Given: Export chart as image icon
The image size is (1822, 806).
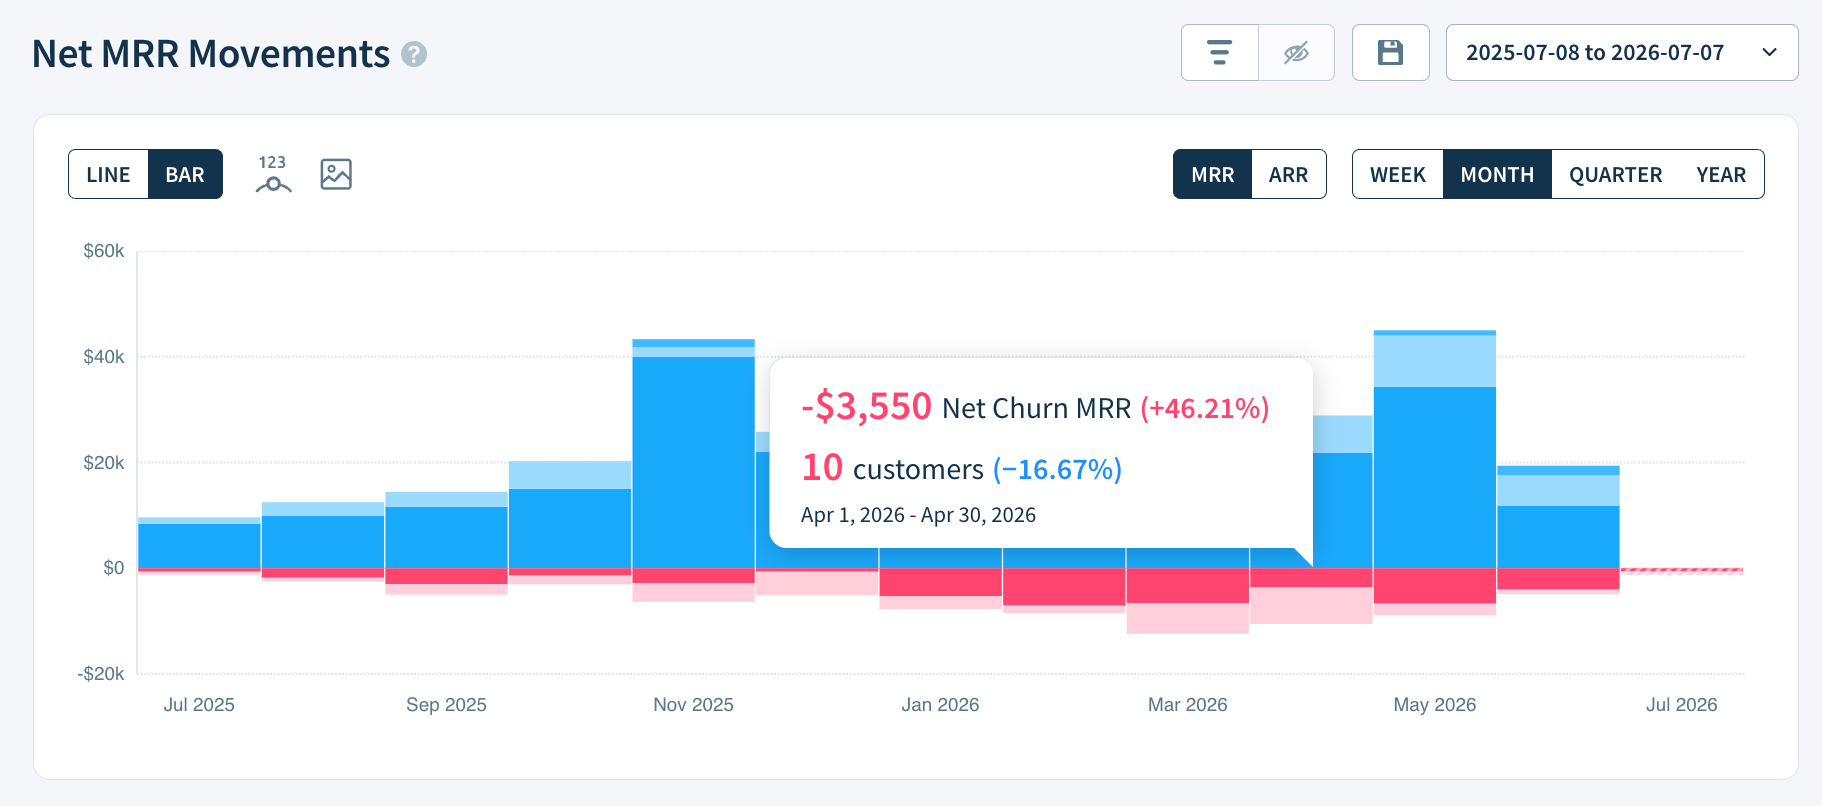Looking at the screenshot, I should point(336,174).
